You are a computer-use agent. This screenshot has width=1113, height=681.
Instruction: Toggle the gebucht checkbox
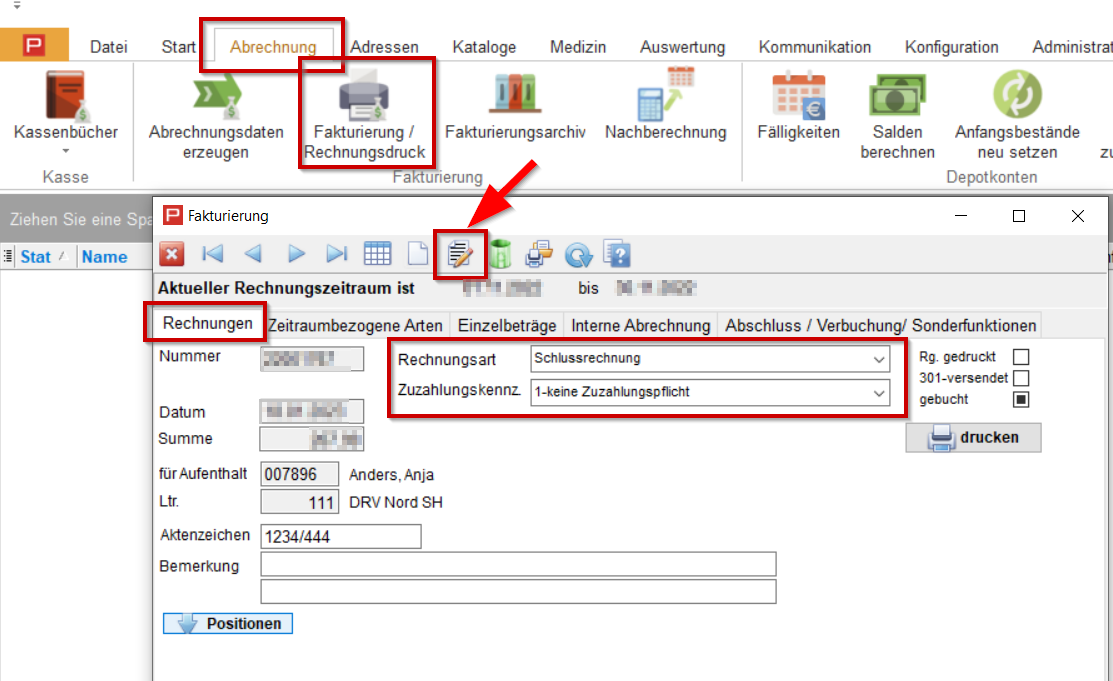point(1021,400)
